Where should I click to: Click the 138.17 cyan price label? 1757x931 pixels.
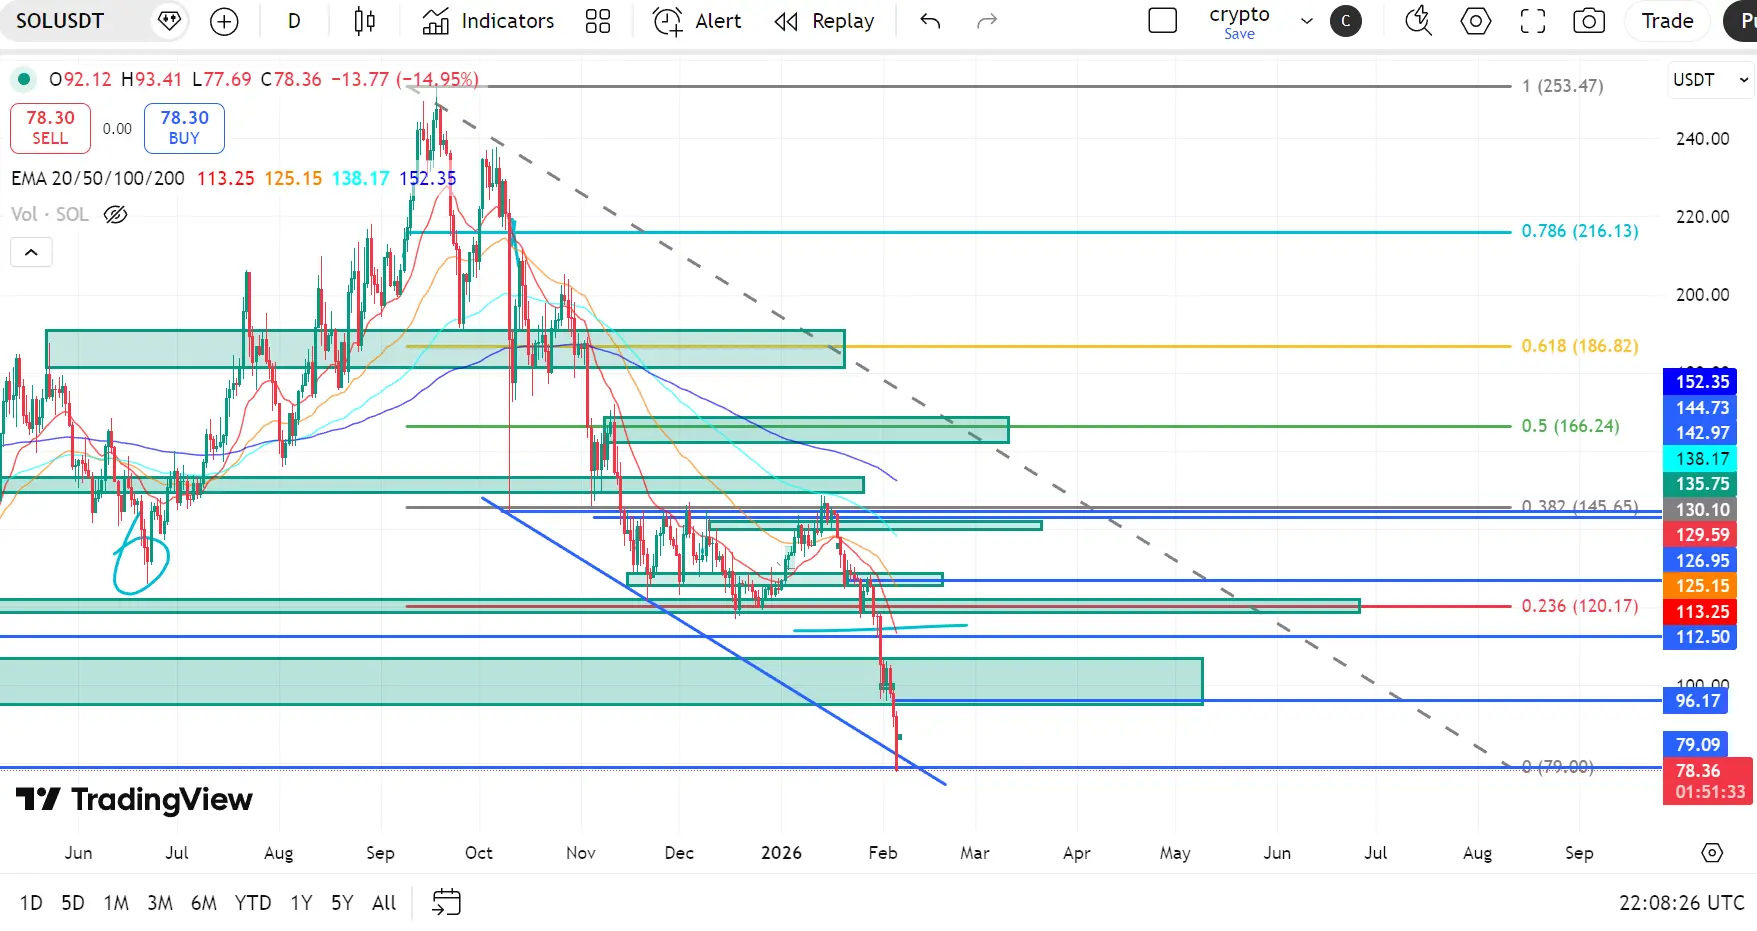pos(1700,459)
